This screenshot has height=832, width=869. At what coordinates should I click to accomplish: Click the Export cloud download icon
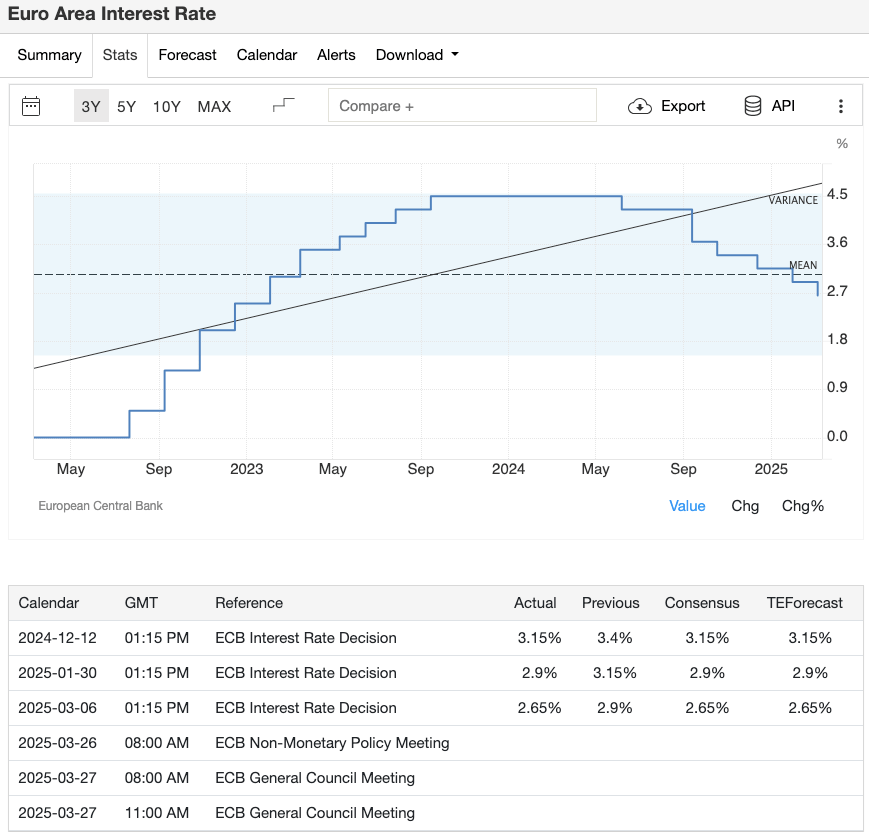pyautogui.click(x=640, y=106)
